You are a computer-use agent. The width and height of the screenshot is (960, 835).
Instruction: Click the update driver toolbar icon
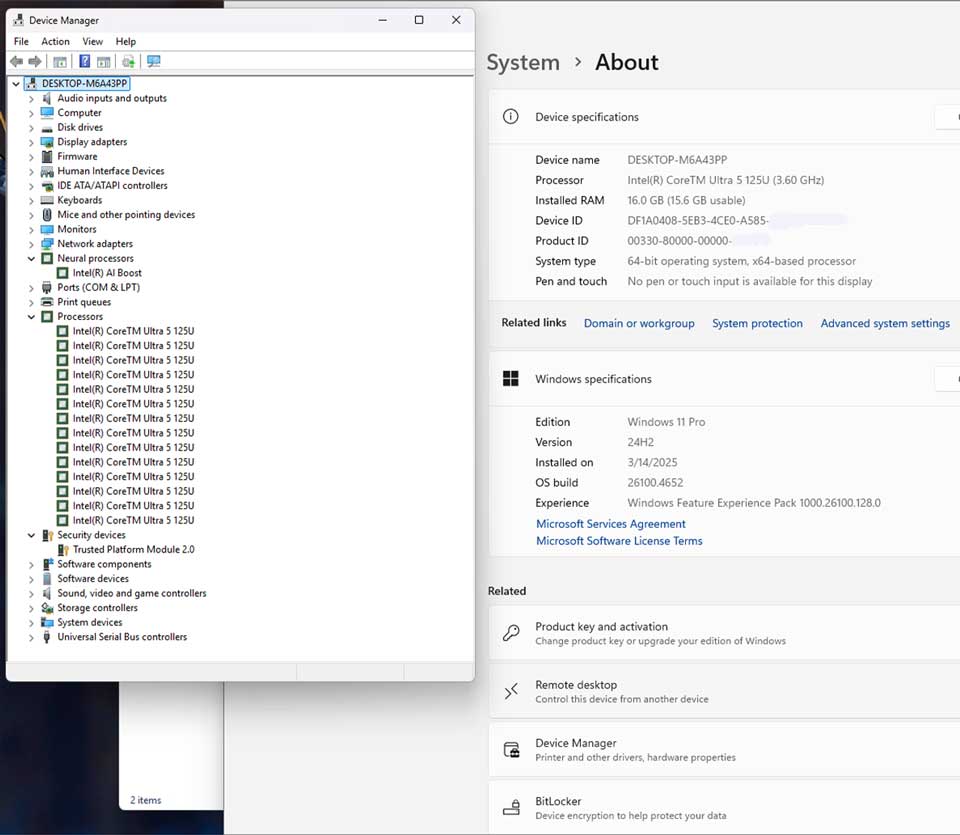tap(128, 61)
